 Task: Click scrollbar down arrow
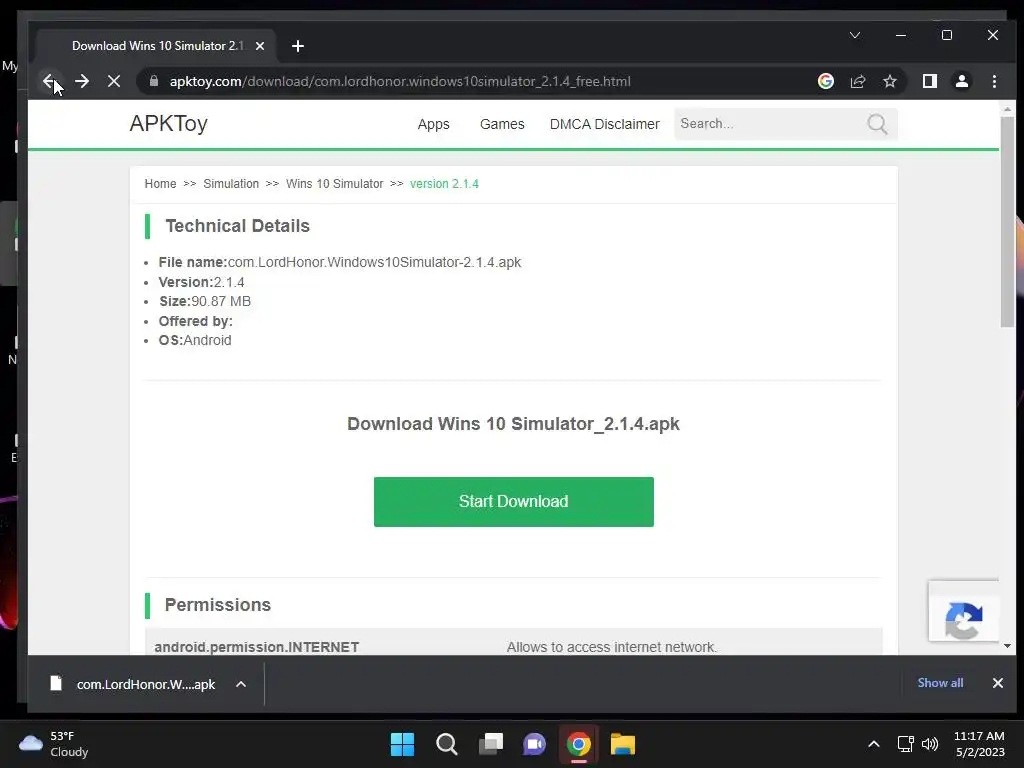coord(1007,646)
